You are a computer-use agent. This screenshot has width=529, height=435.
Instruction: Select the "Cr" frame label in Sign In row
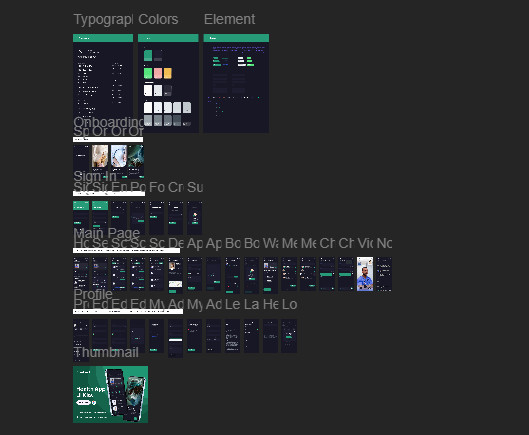point(176,187)
